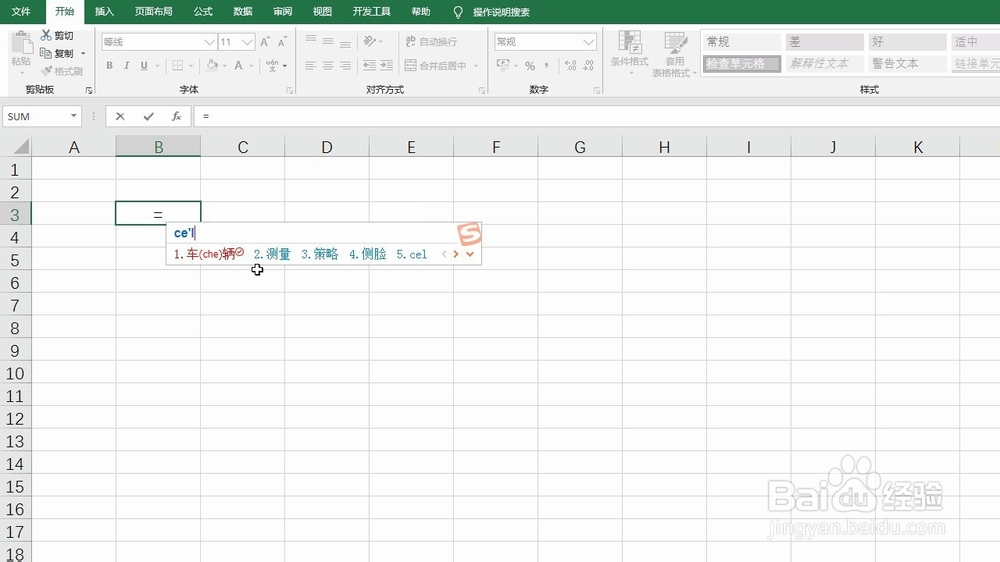1000x562 pixels.
Task: Click the text Orientation icon
Action: 370,41
